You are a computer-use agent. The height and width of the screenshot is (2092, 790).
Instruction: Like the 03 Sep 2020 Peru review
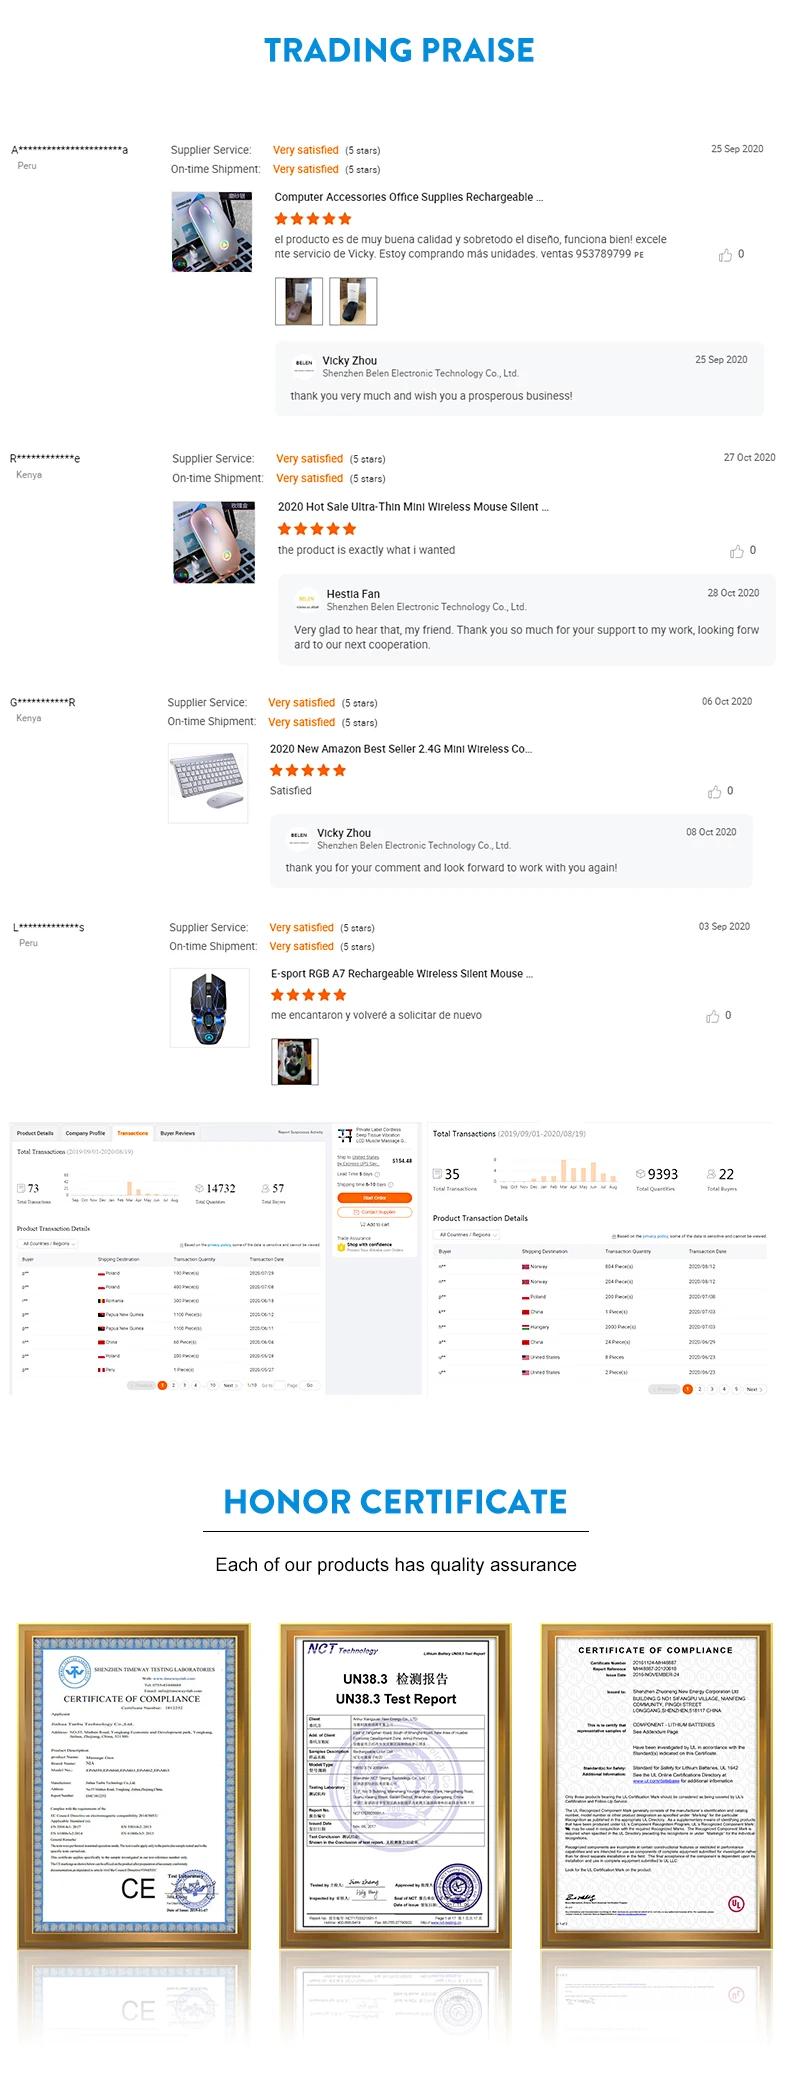(712, 1016)
